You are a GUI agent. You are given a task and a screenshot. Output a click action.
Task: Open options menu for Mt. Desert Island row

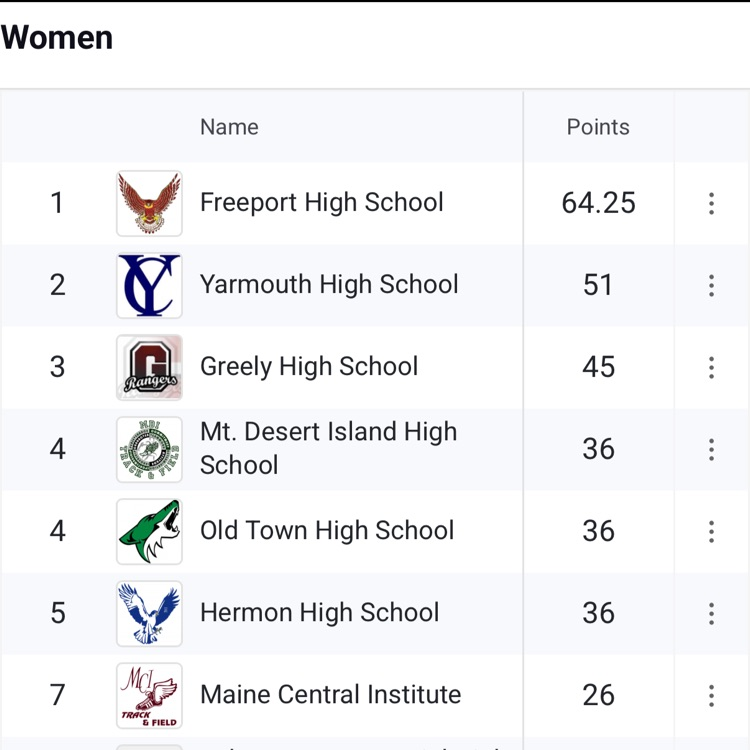711,449
